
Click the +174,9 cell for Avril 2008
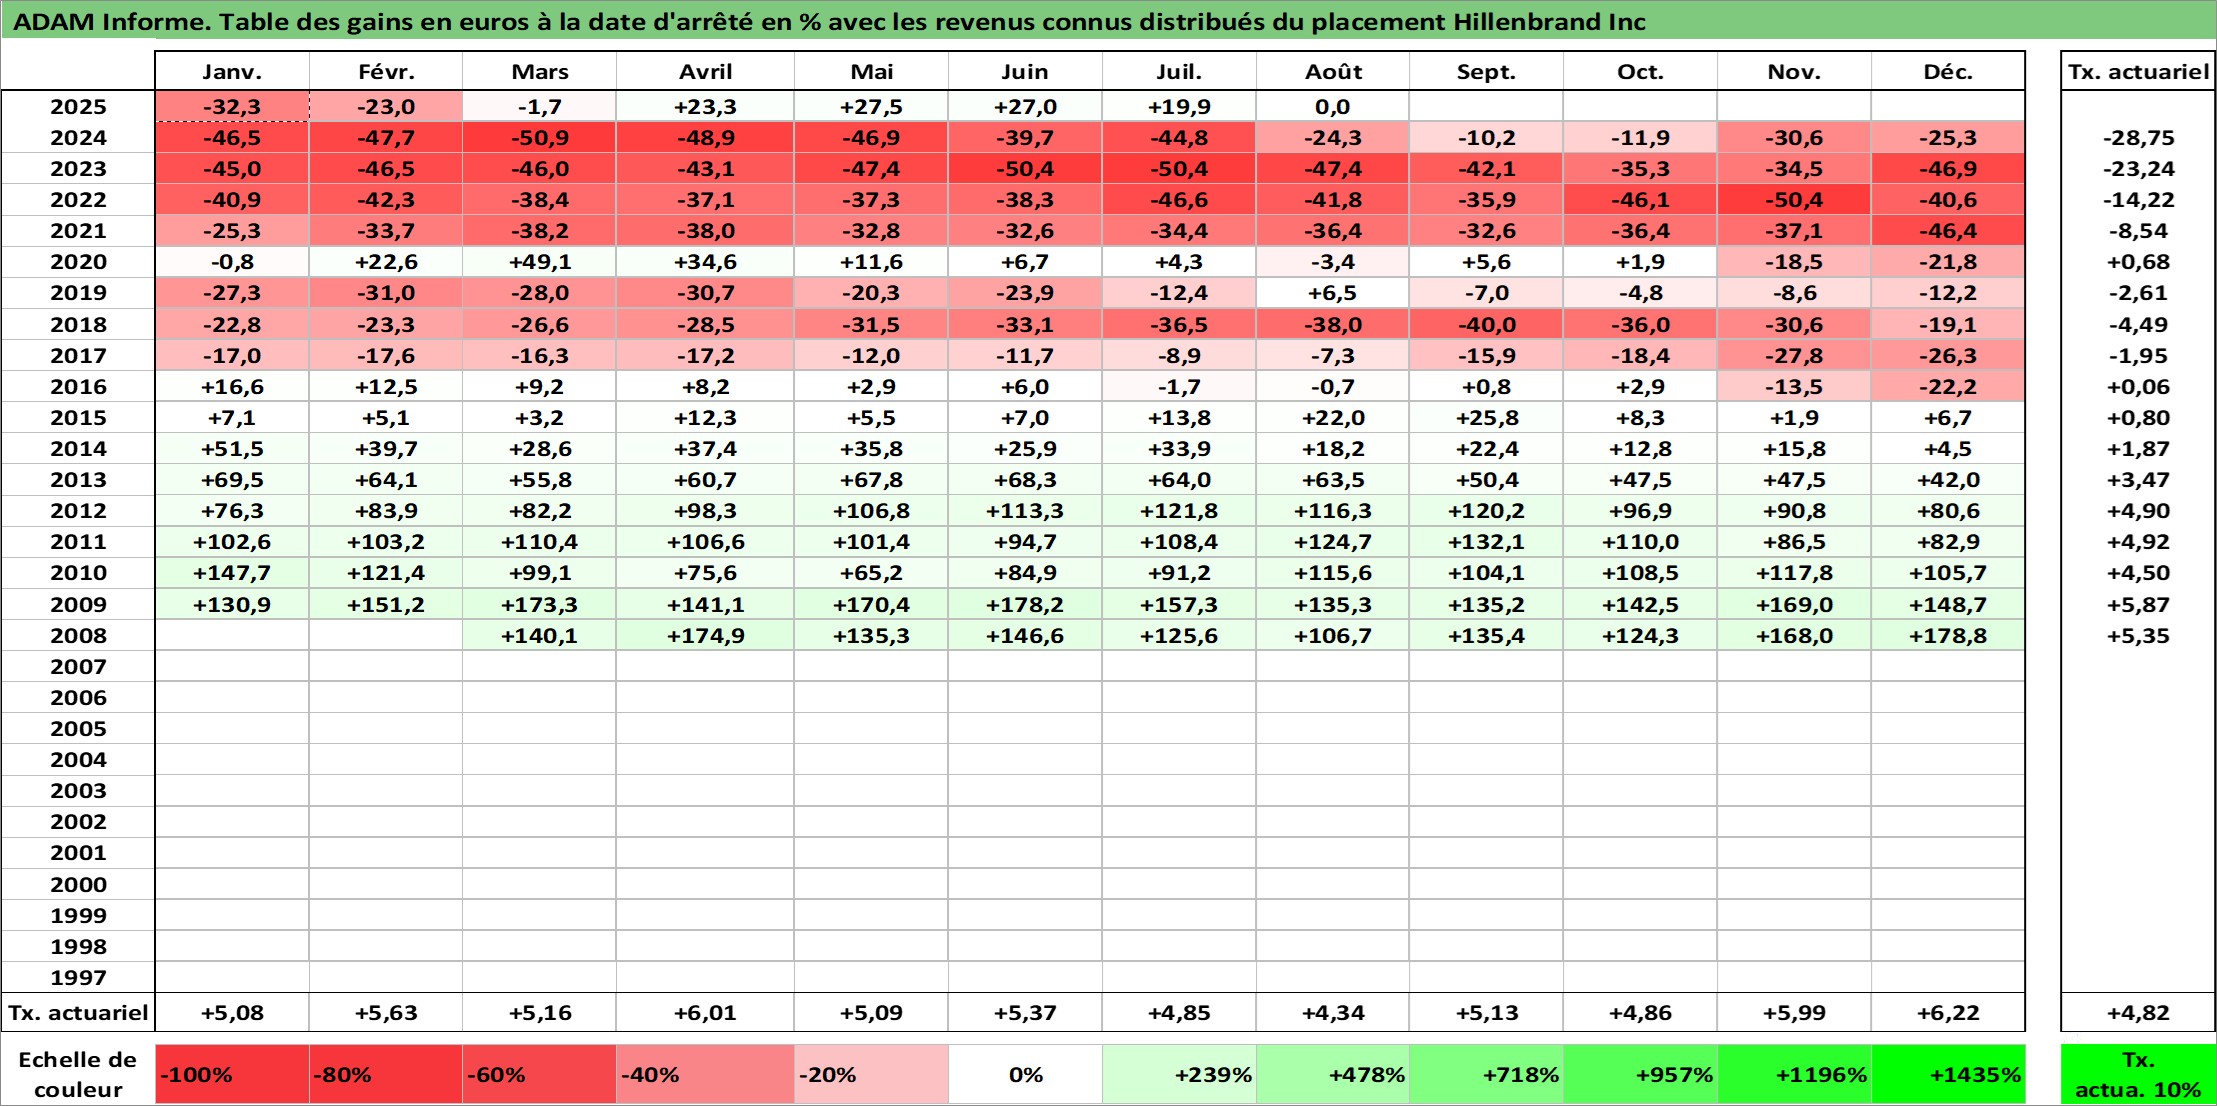tap(705, 635)
